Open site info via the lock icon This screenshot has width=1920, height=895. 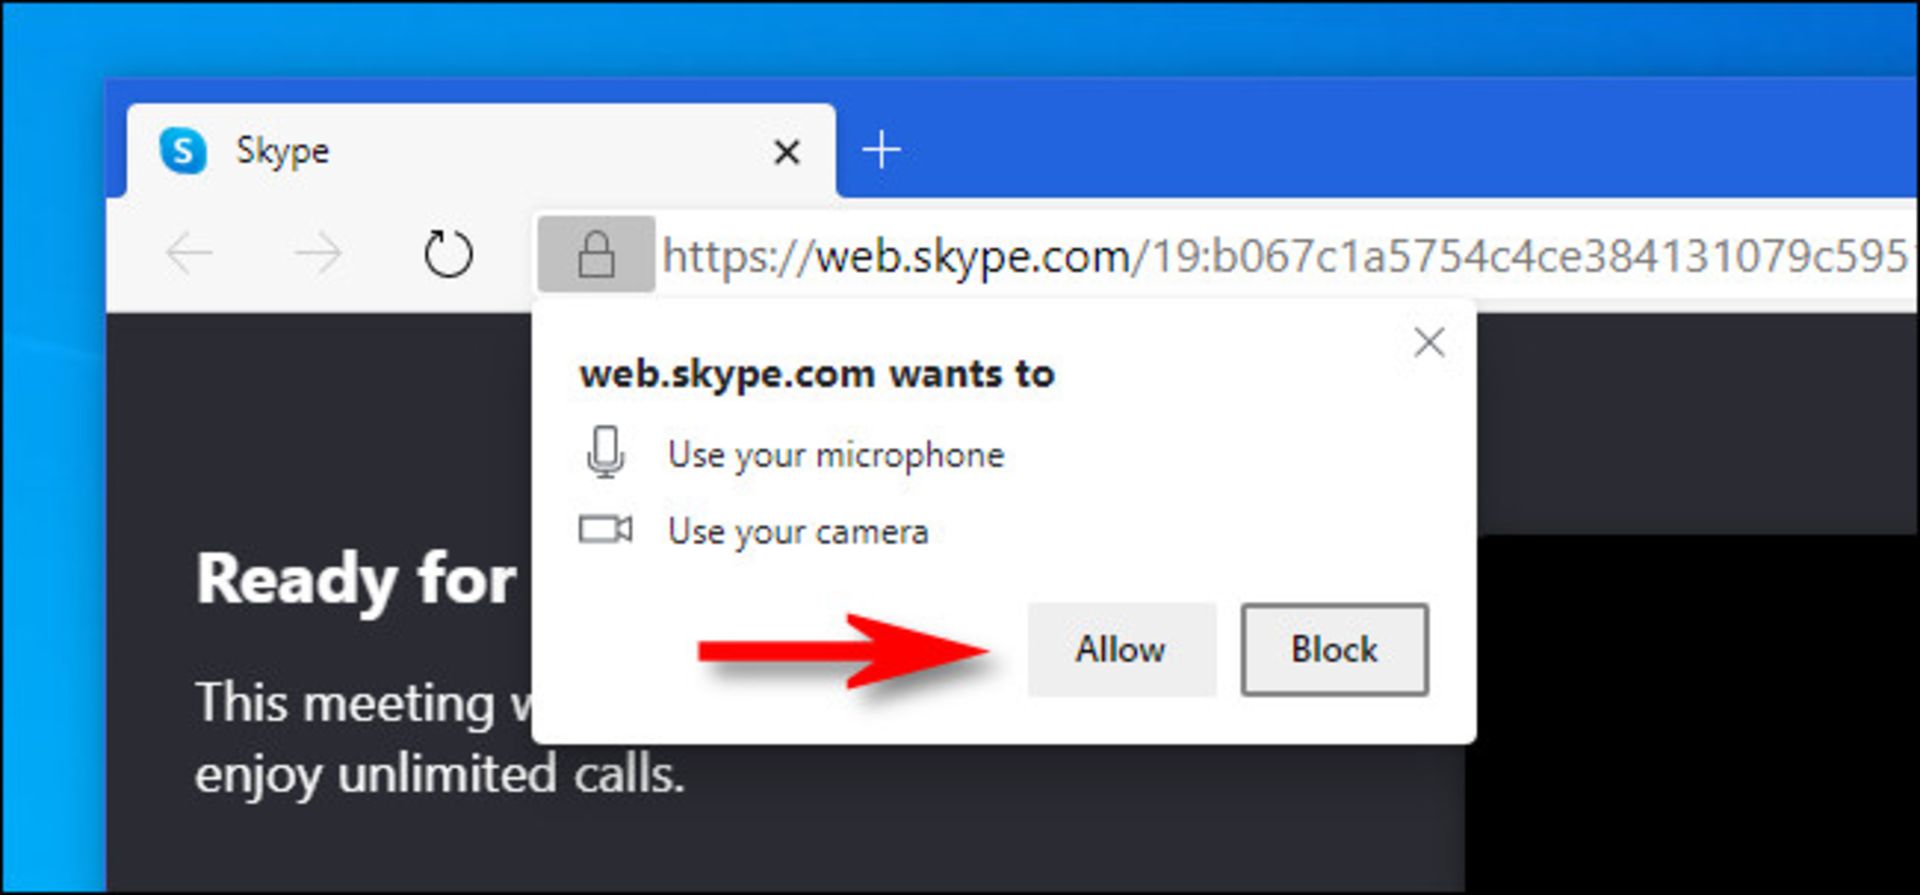click(596, 254)
